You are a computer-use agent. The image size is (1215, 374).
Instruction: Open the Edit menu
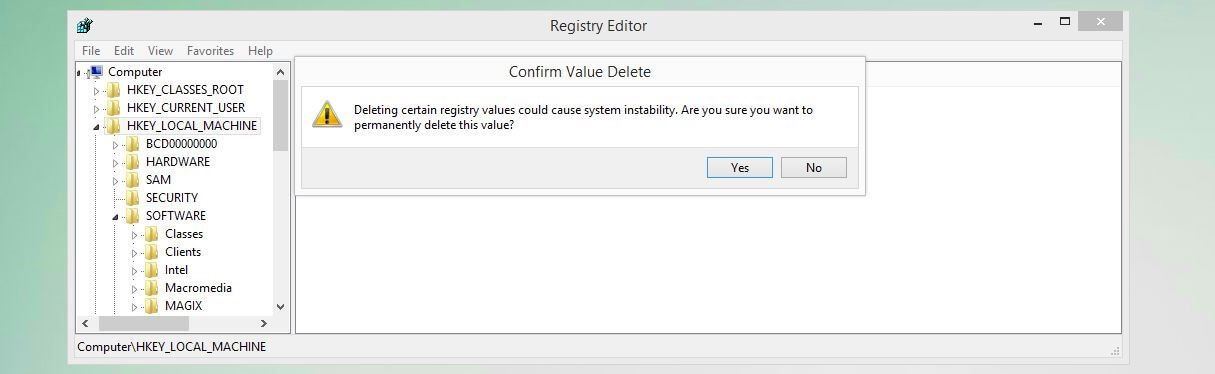point(124,51)
